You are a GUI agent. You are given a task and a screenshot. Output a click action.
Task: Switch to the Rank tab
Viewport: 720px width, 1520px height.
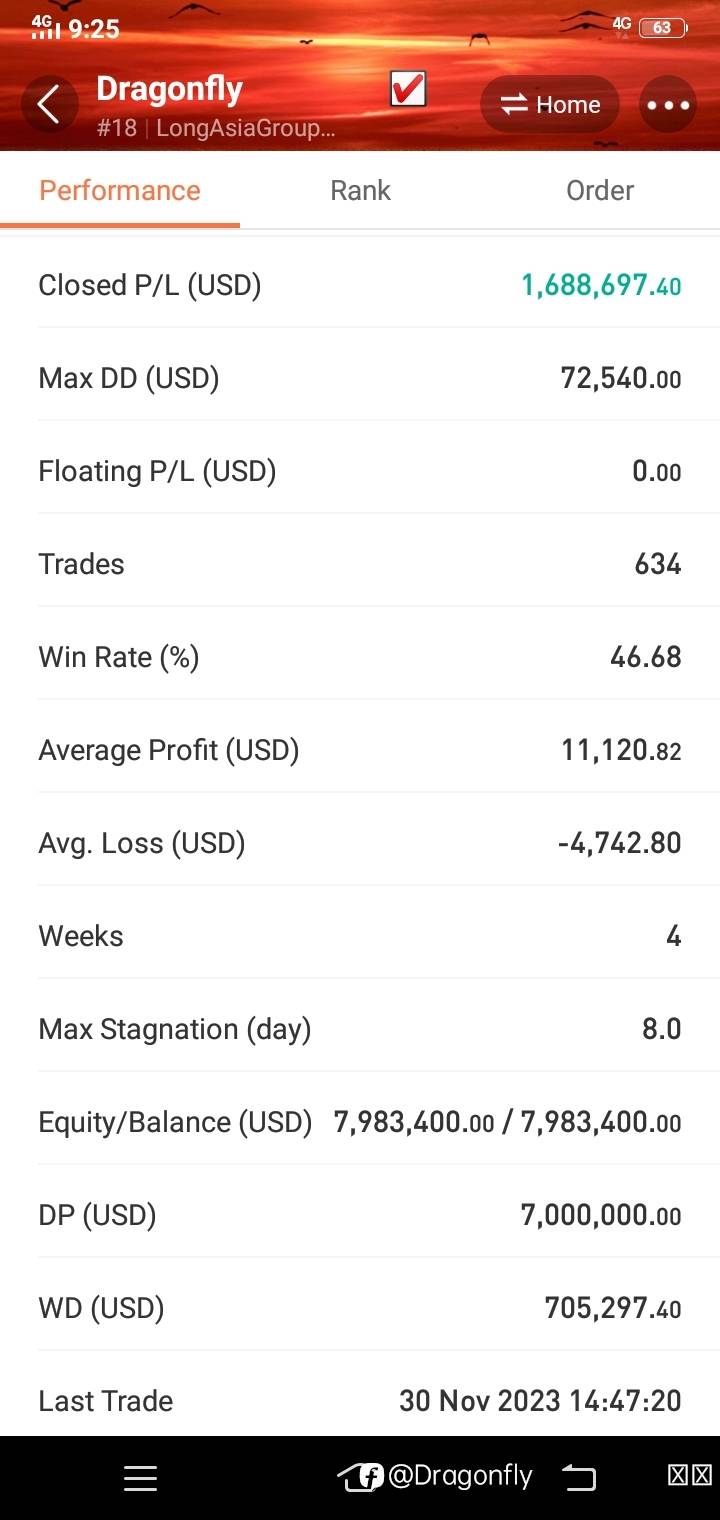point(360,190)
